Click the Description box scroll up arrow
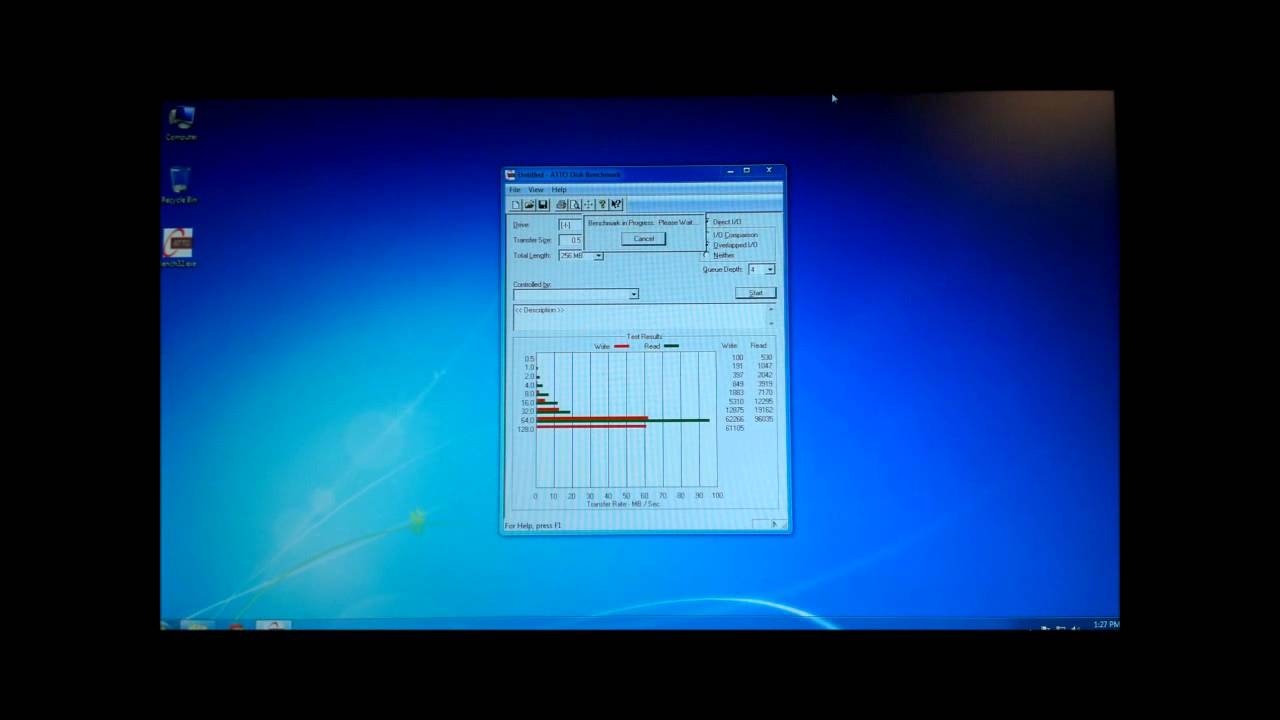The image size is (1280, 720). (x=771, y=308)
